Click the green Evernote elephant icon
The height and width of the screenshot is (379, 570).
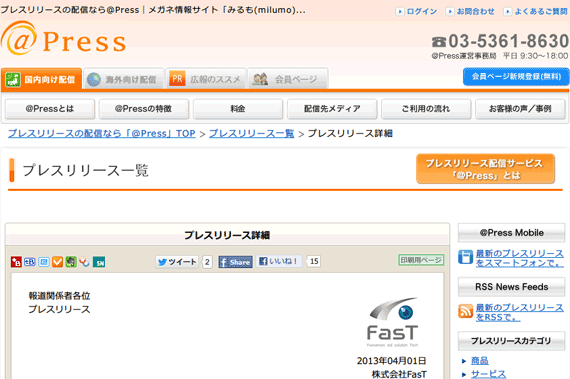point(71,262)
